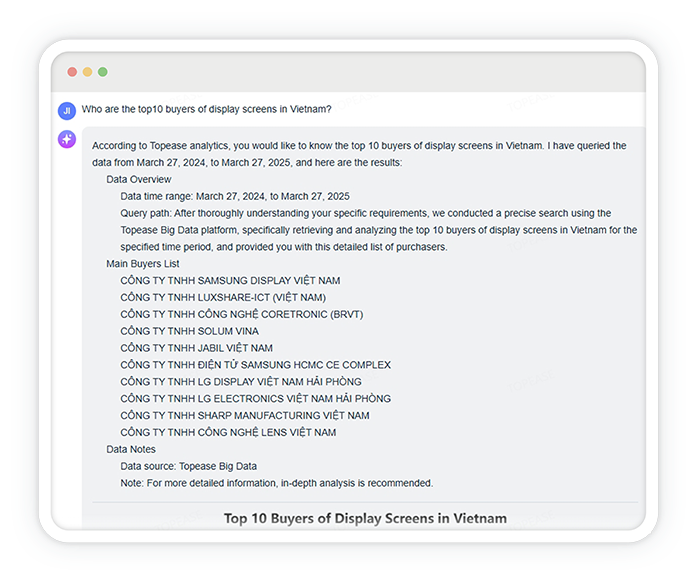Select 'CÔNG TY TNHH SOLUM VINA'
This screenshot has height=582, width=698.
tap(189, 331)
